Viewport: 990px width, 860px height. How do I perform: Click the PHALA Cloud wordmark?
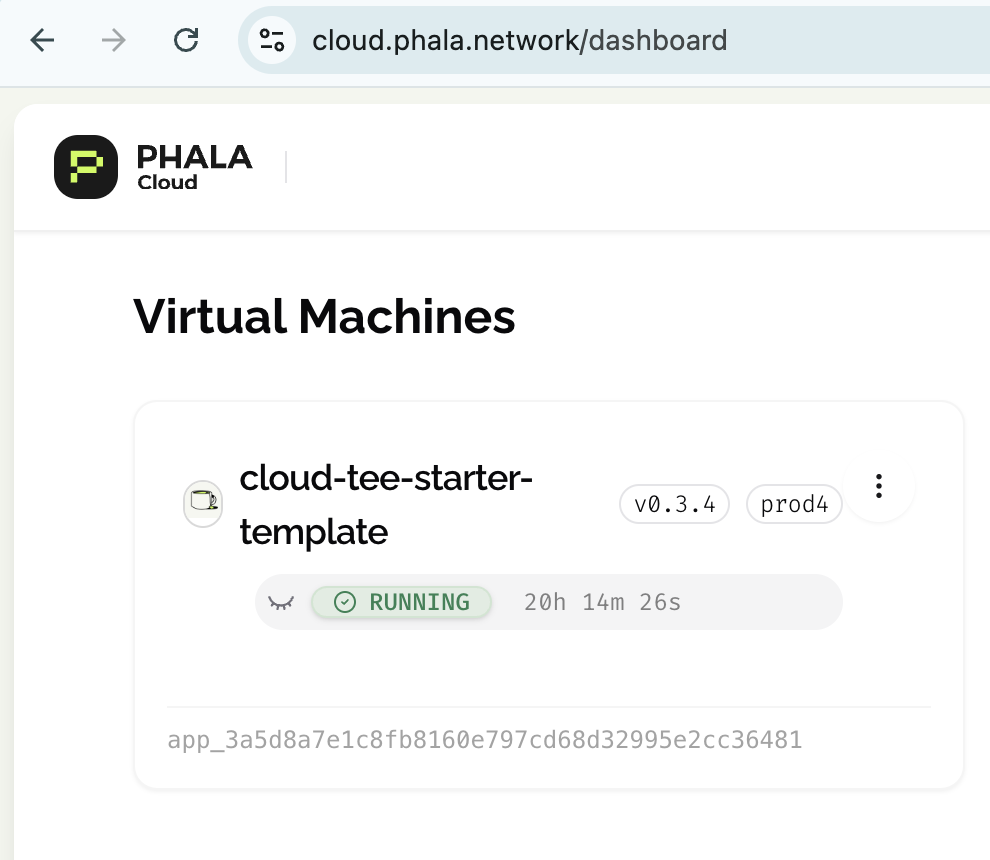pyautogui.click(x=194, y=167)
